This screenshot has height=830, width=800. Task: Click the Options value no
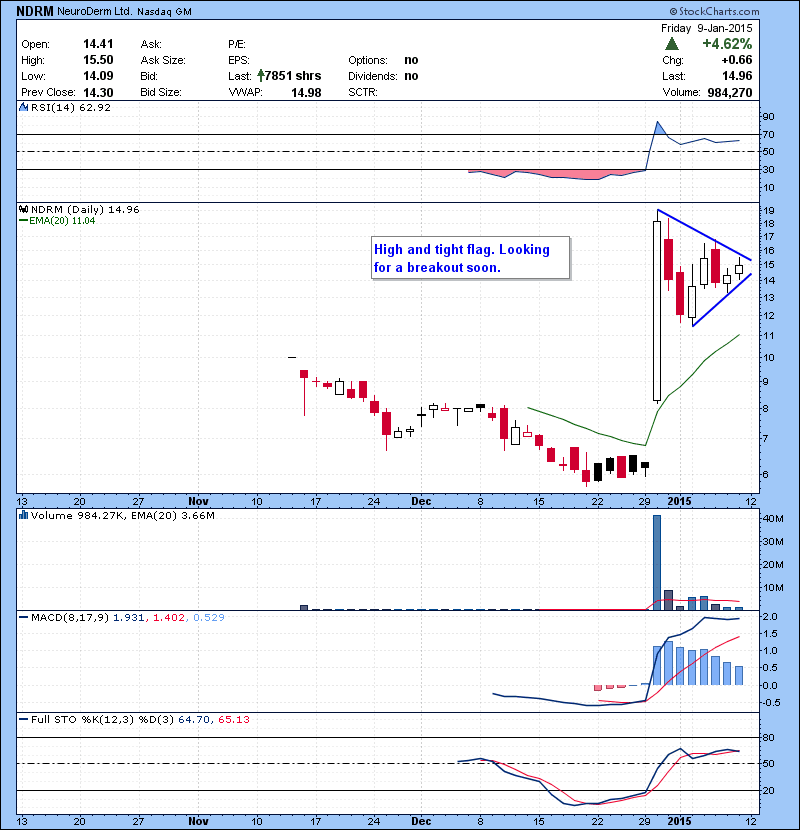pyautogui.click(x=411, y=60)
